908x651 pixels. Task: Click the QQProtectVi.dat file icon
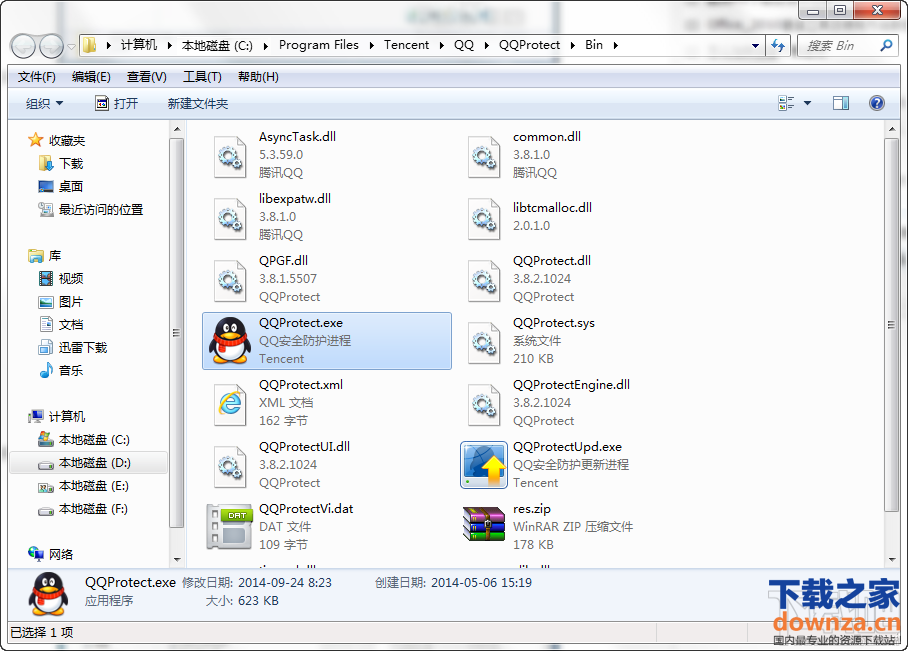click(x=229, y=527)
